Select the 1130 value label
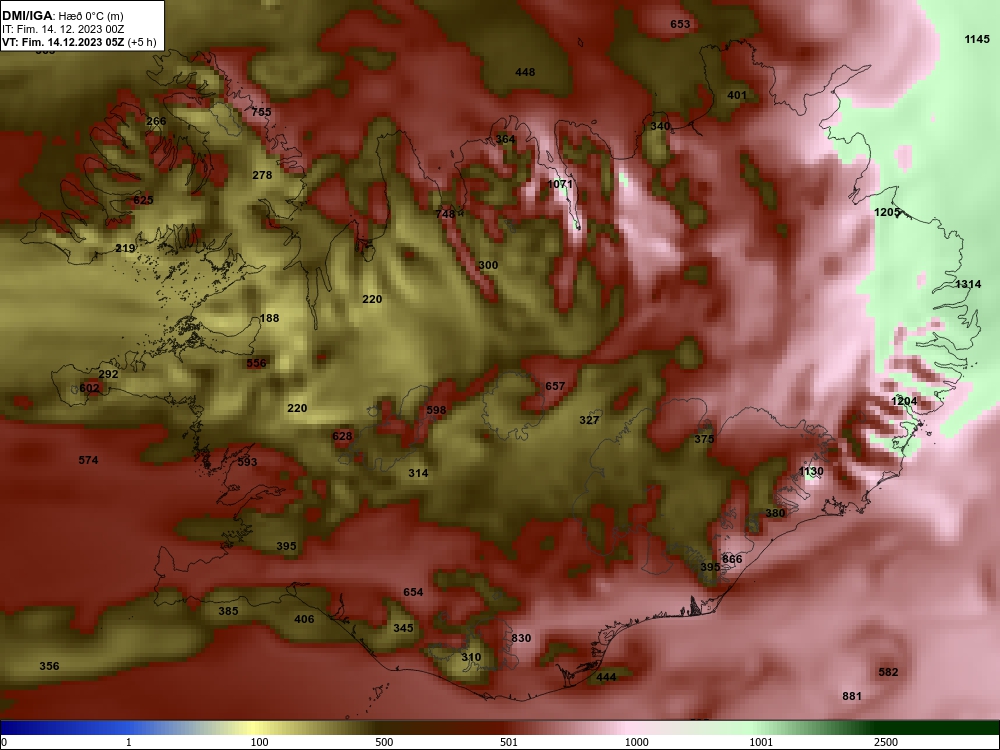This screenshot has width=1000, height=750. [811, 471]
